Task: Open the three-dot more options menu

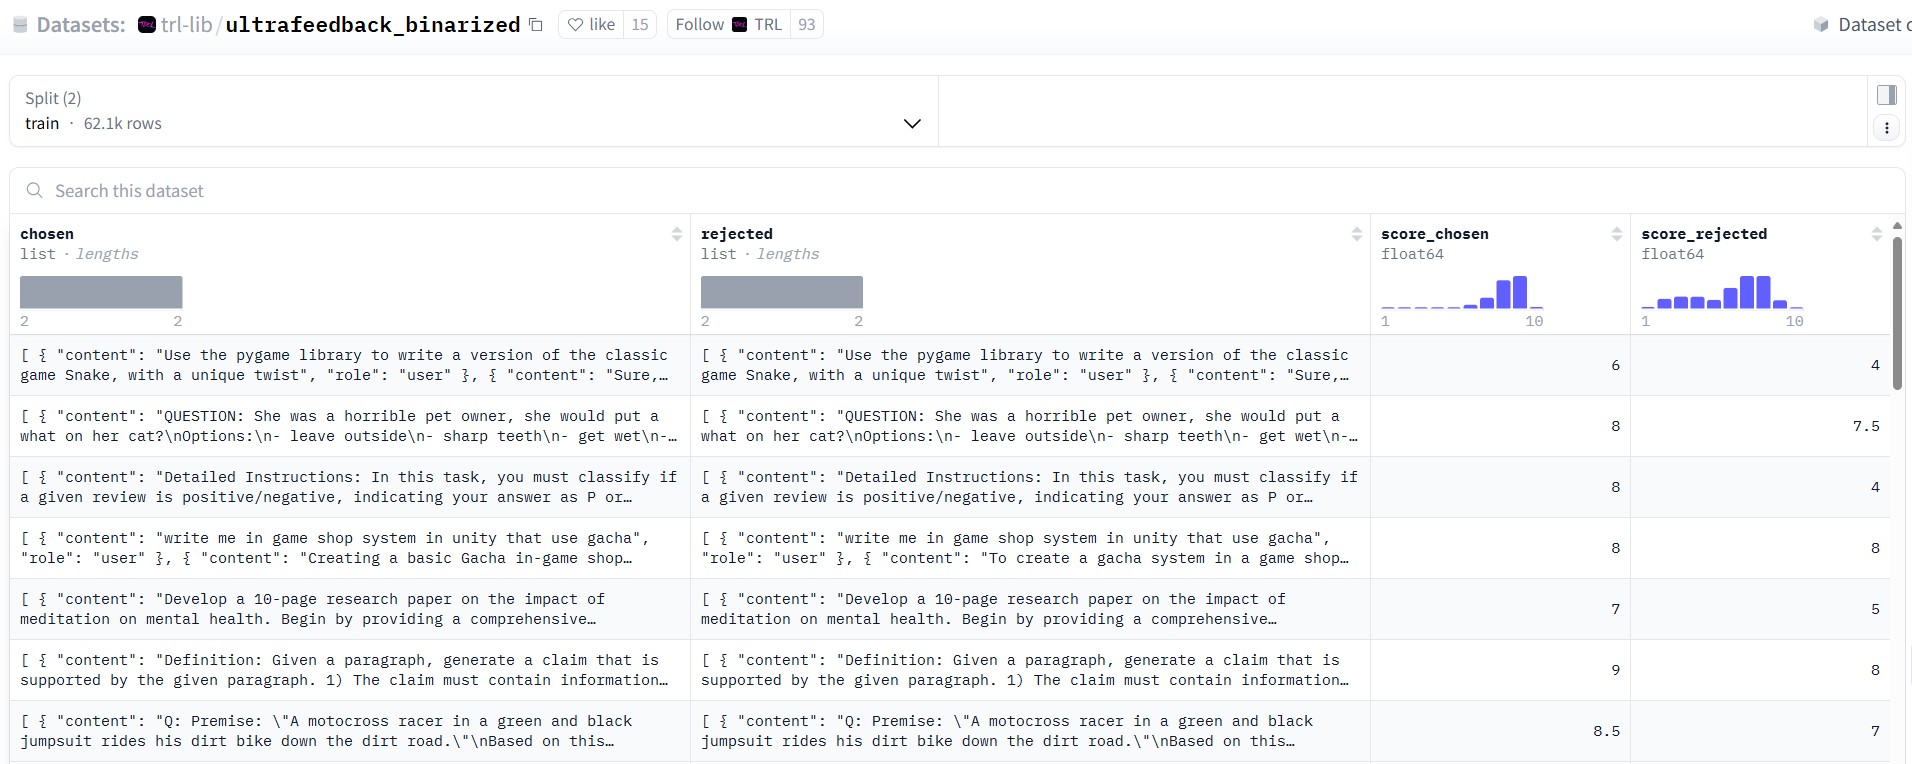Action: [1886, 128]
